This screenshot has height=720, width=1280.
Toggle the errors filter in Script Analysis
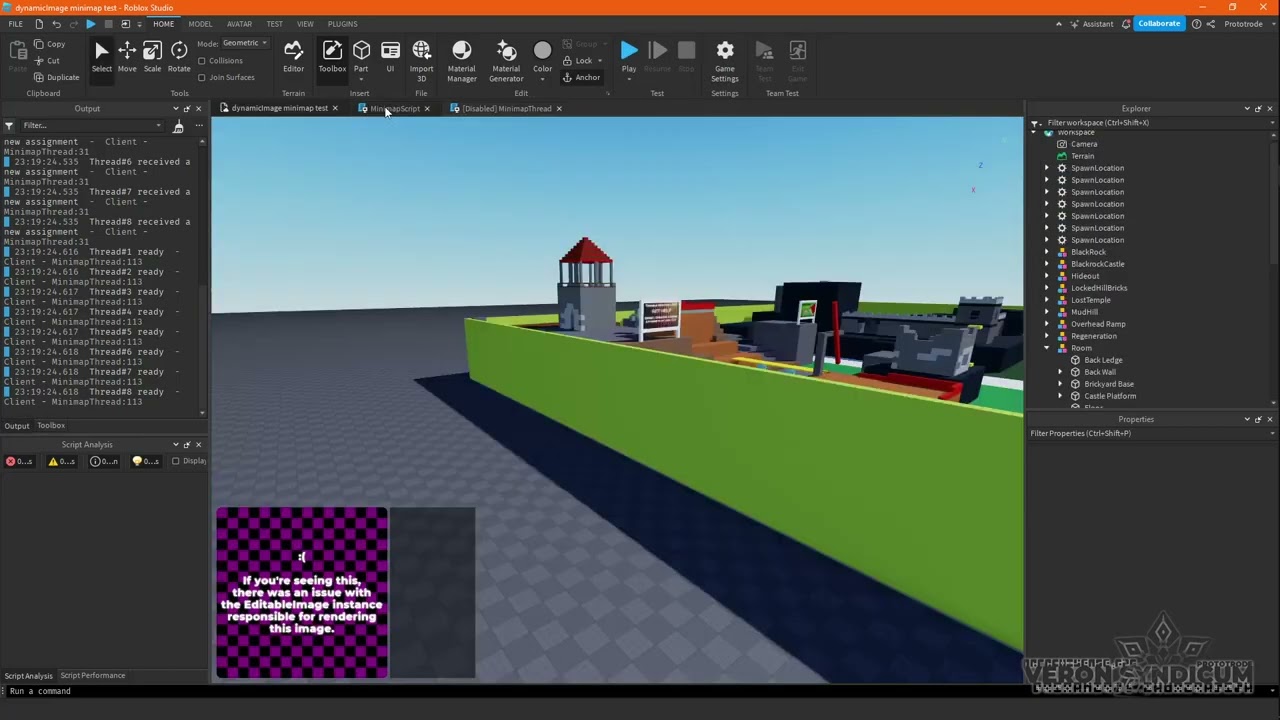(x=18, y=461)
